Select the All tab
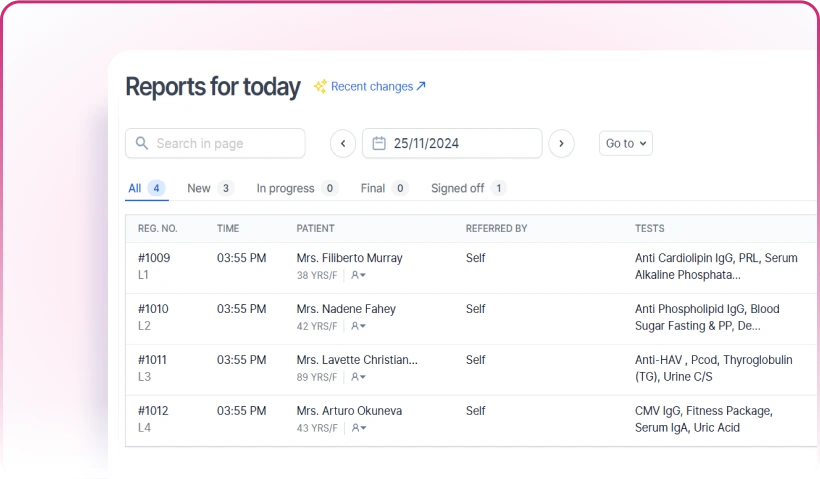Screen dimensions: 820x479 tap(146, 188)
